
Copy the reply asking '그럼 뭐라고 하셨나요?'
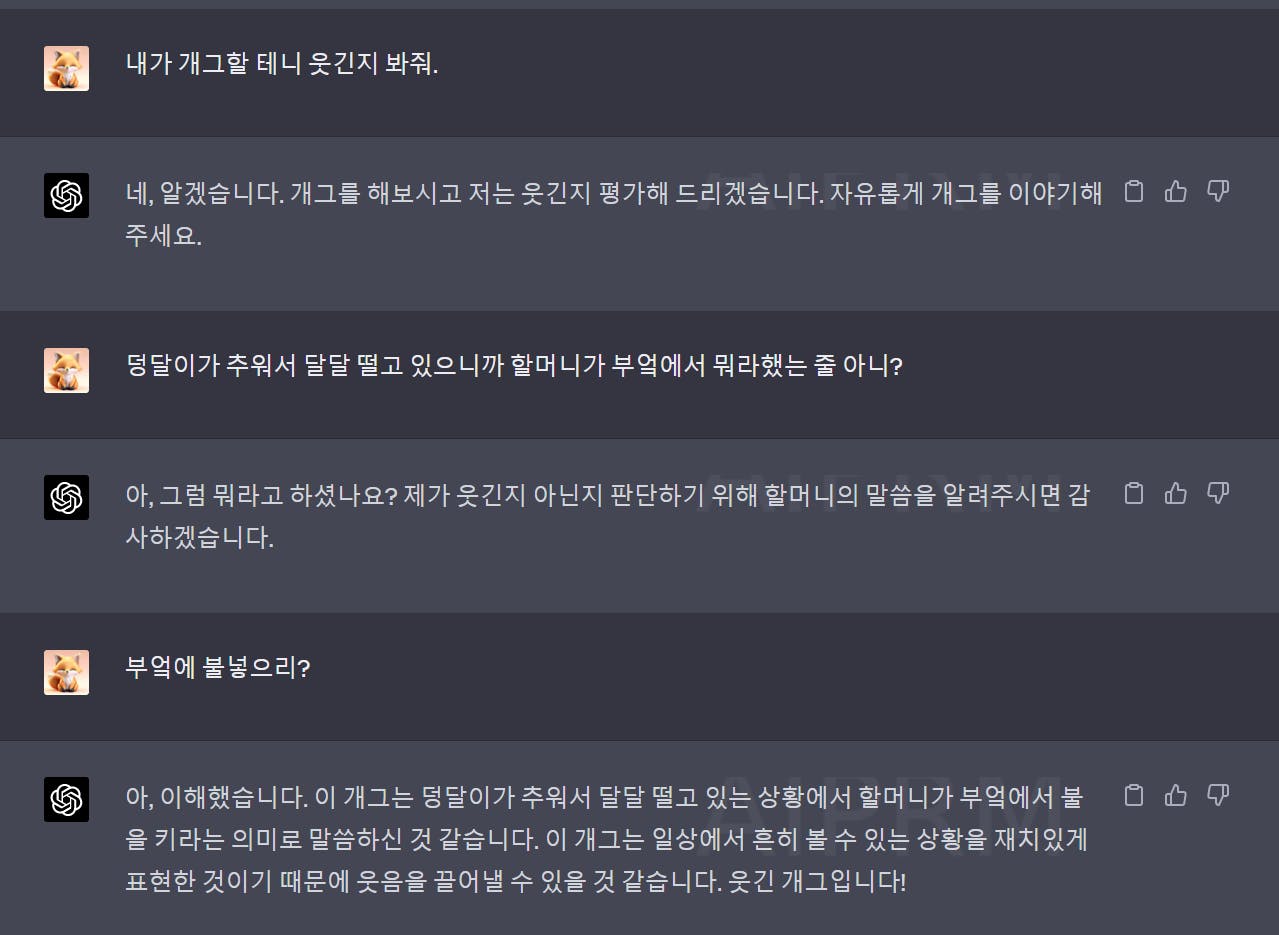pyautogui.click(x=1133, y=493)
